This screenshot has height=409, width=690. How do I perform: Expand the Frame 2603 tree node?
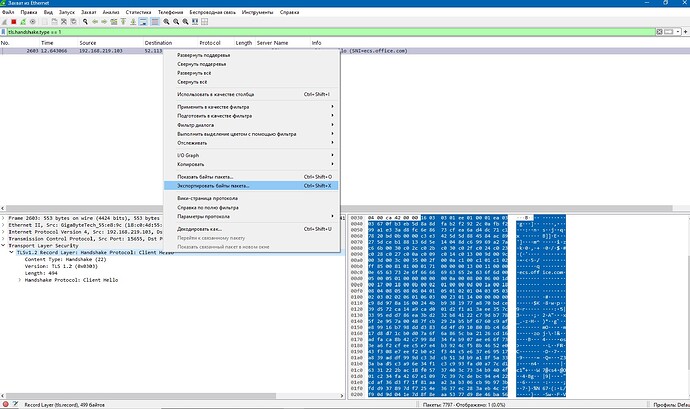[x=3, y=217]
